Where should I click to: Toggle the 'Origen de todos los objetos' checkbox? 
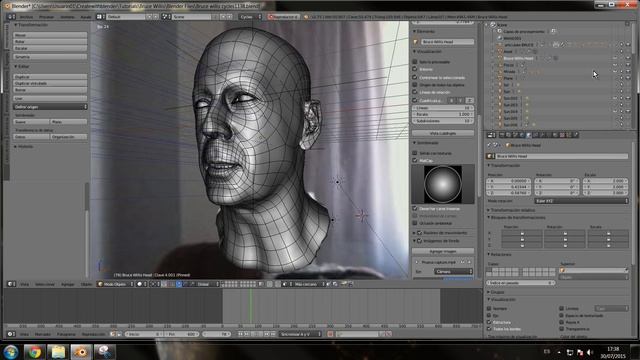415,85
